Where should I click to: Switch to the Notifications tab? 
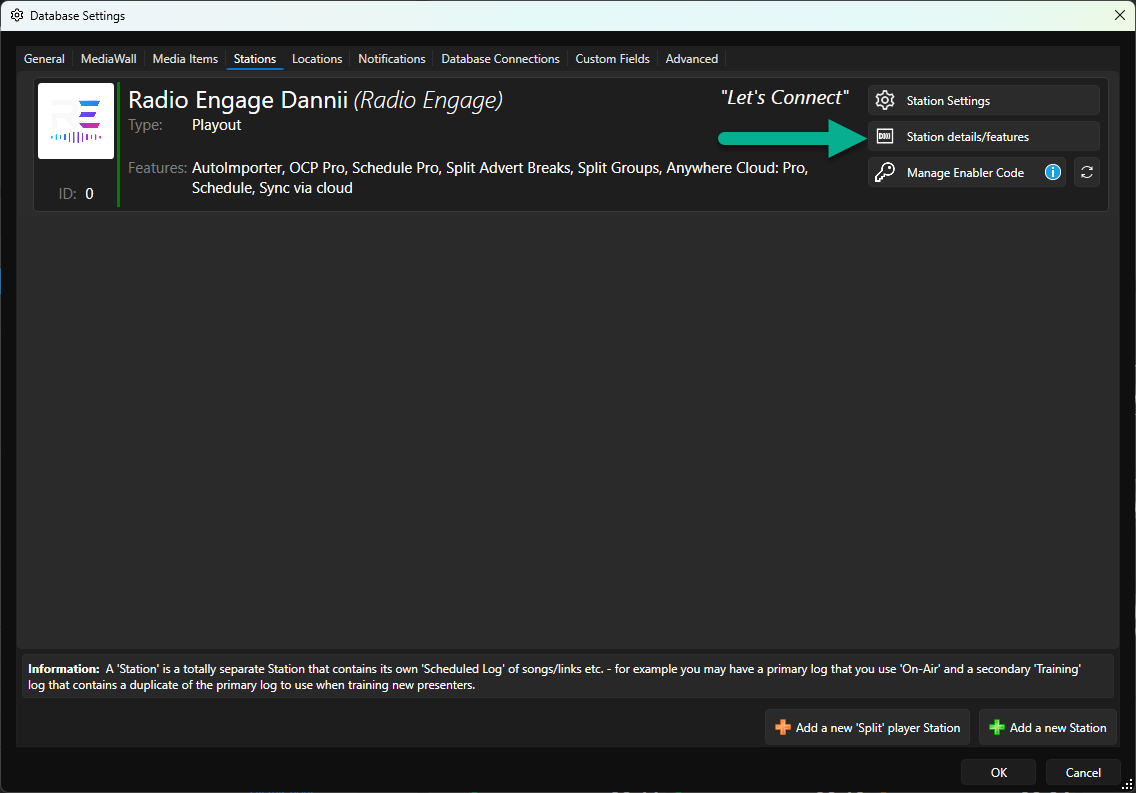(x=391, y=59)
